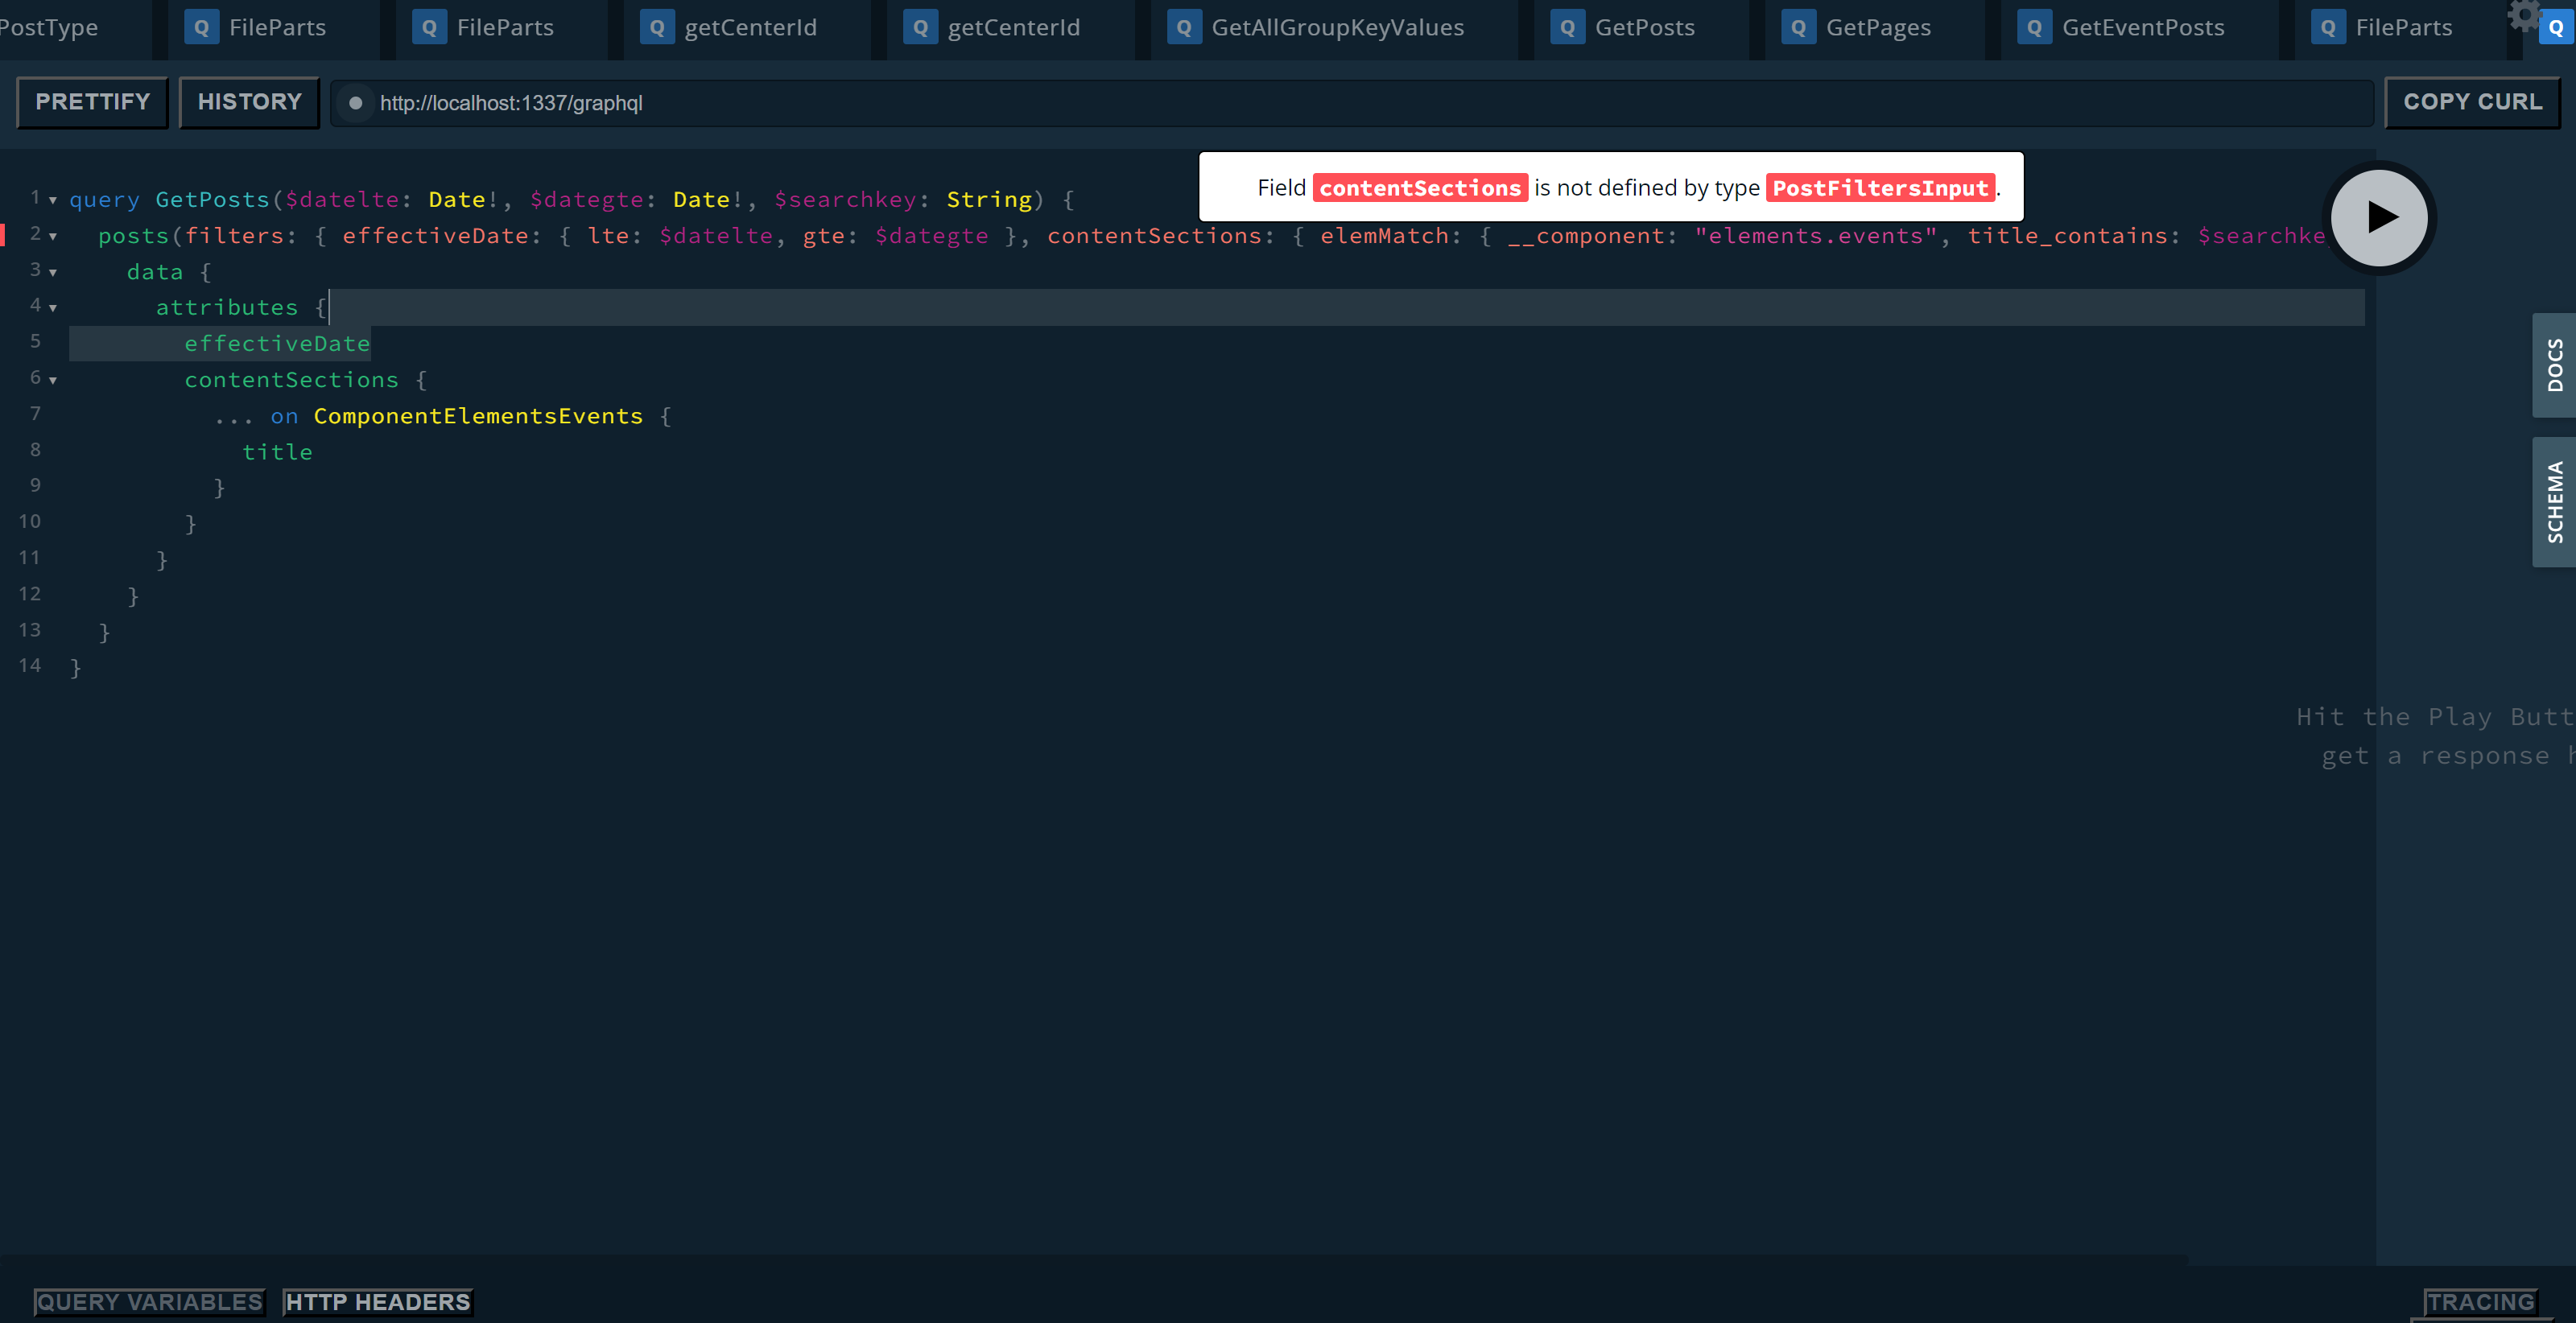Click the GetPosts operation name on line 1
2576x1323 pixels.
click(x=212, y=200)
